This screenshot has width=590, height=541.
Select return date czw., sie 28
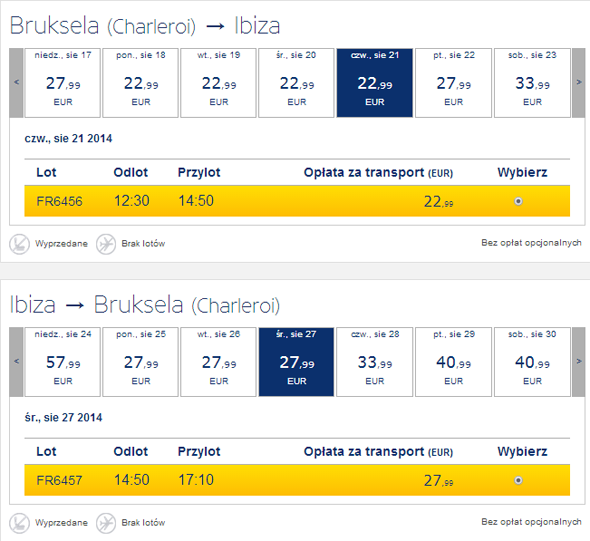click(374, 362)
